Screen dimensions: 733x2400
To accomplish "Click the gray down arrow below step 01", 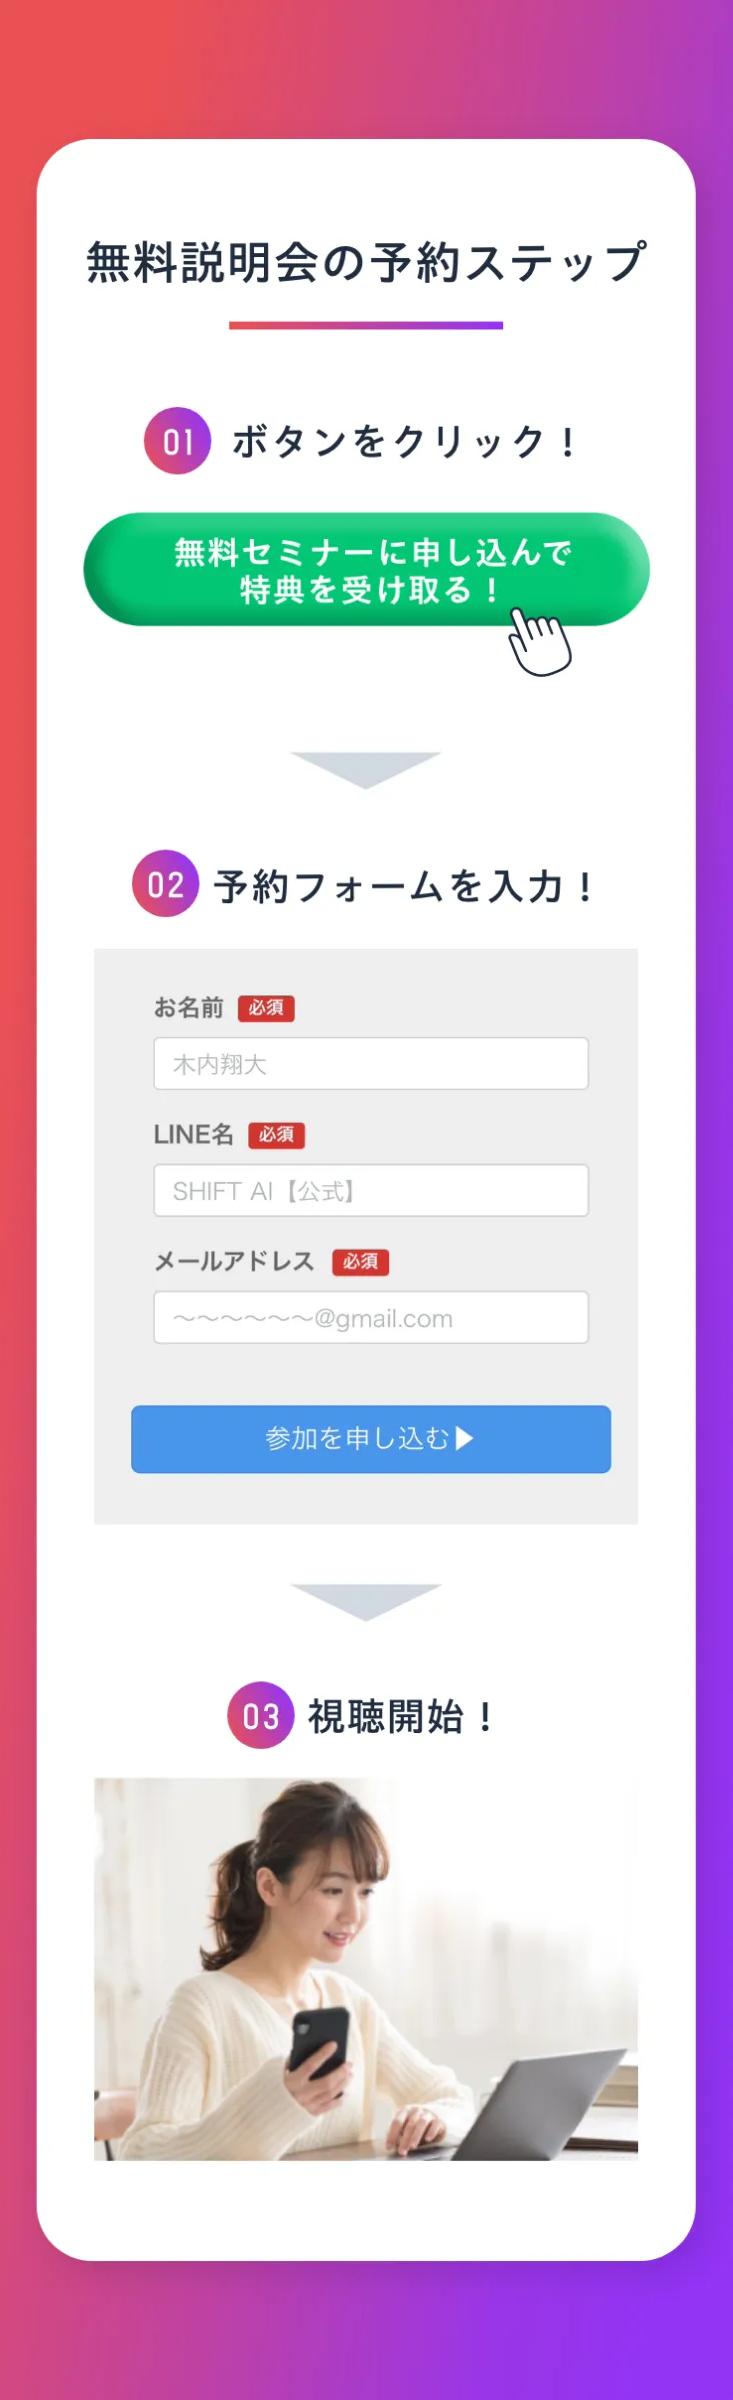I will (366, 765).
